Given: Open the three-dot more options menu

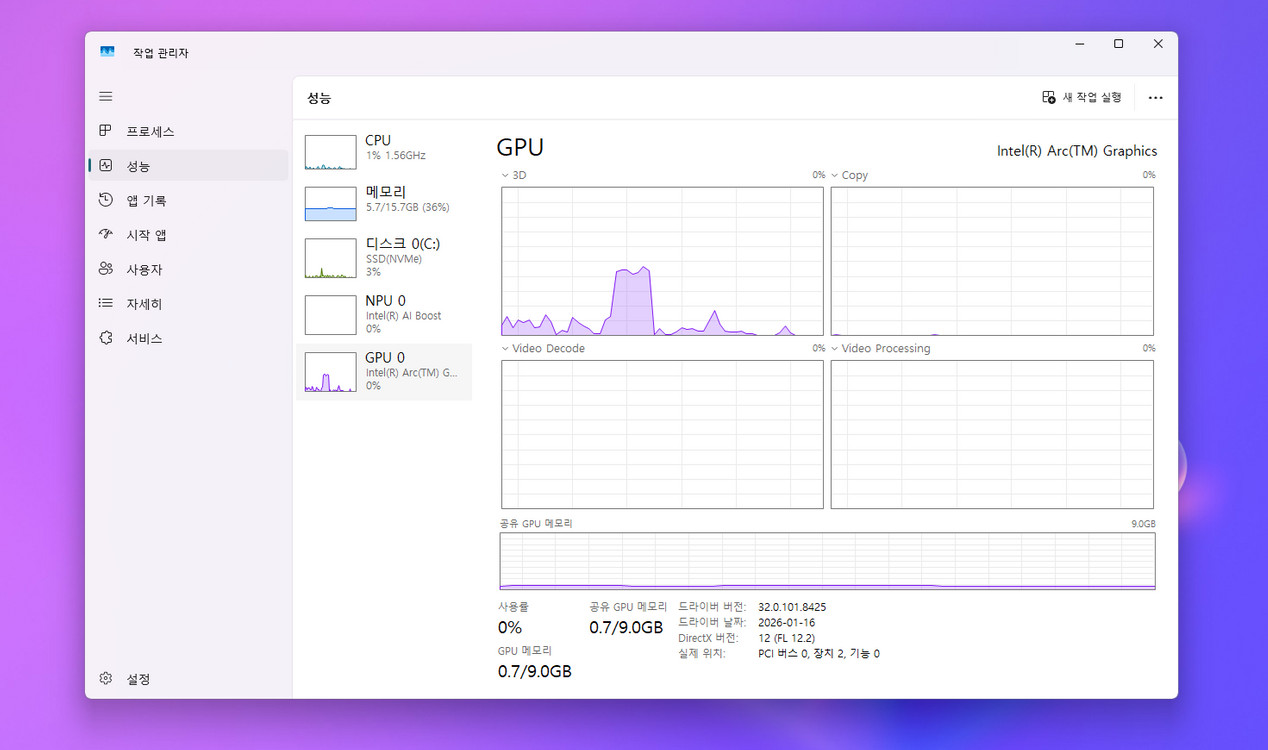Looking at the screenshot, I should coord(1156,98).
